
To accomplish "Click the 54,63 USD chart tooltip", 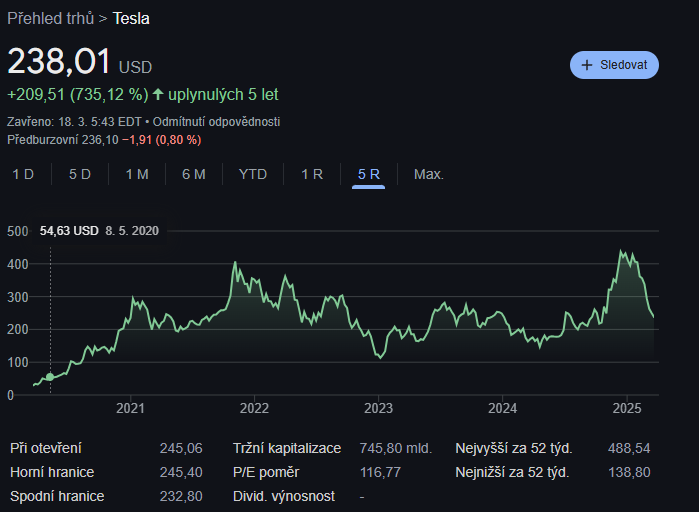I will [x=99, y=231].
